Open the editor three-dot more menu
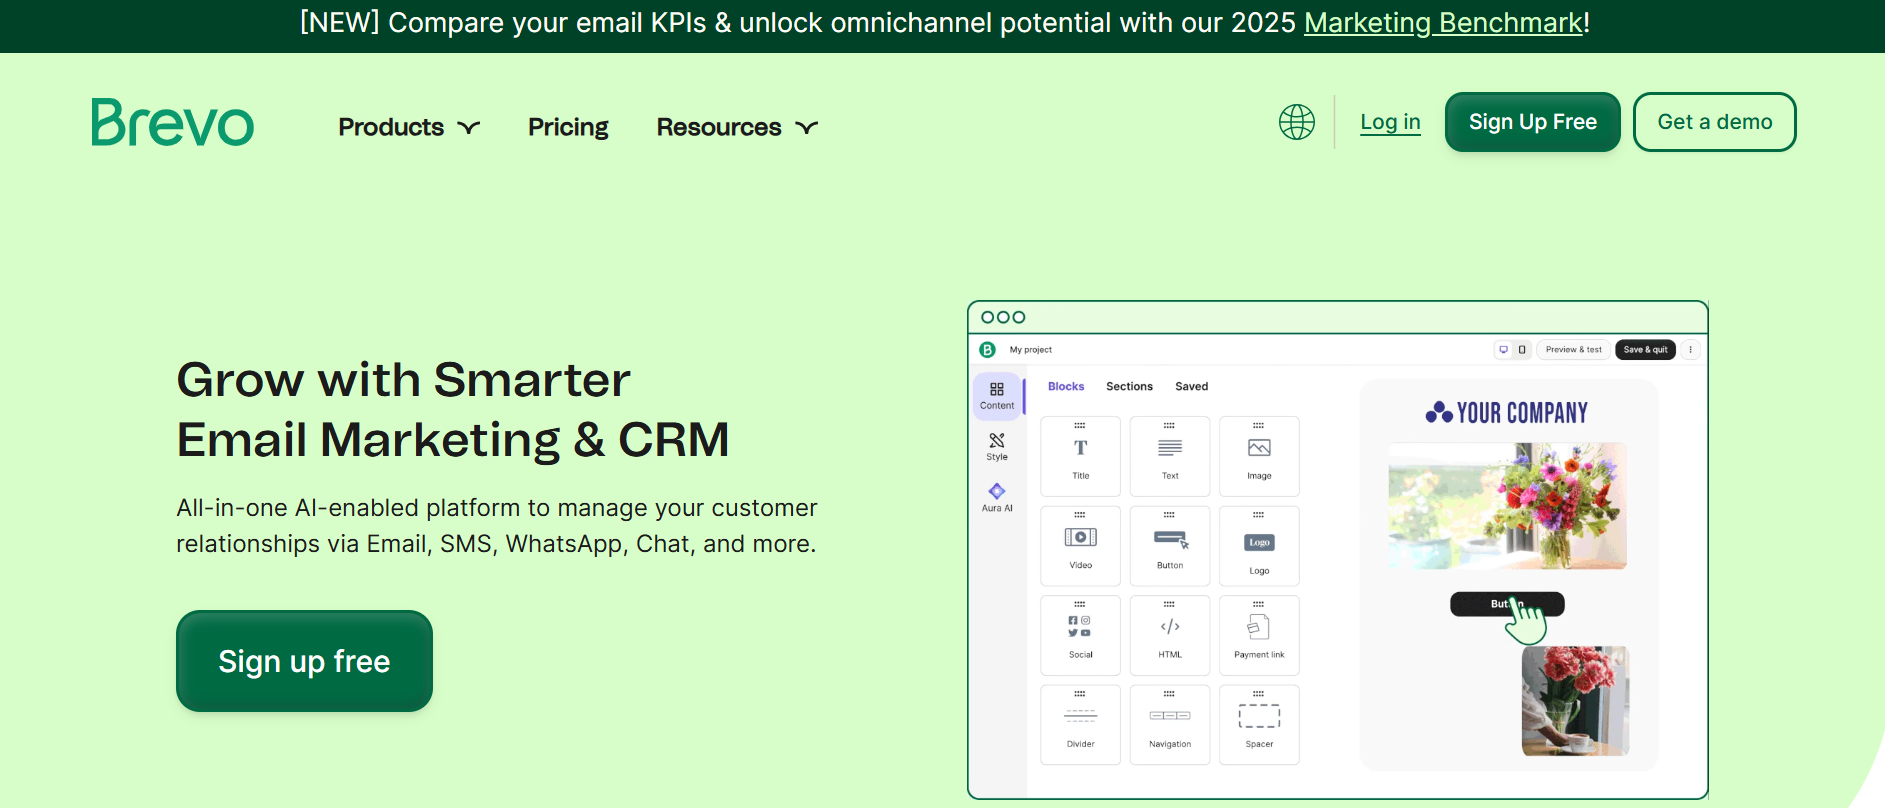This screenshot has width=1885, height=808. click(x=1690, y=350)
